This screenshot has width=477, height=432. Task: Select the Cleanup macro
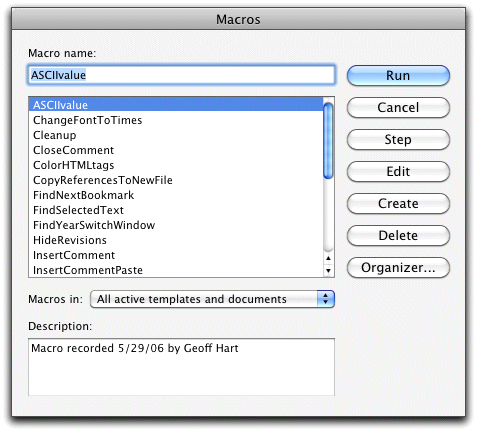point(176,135)
